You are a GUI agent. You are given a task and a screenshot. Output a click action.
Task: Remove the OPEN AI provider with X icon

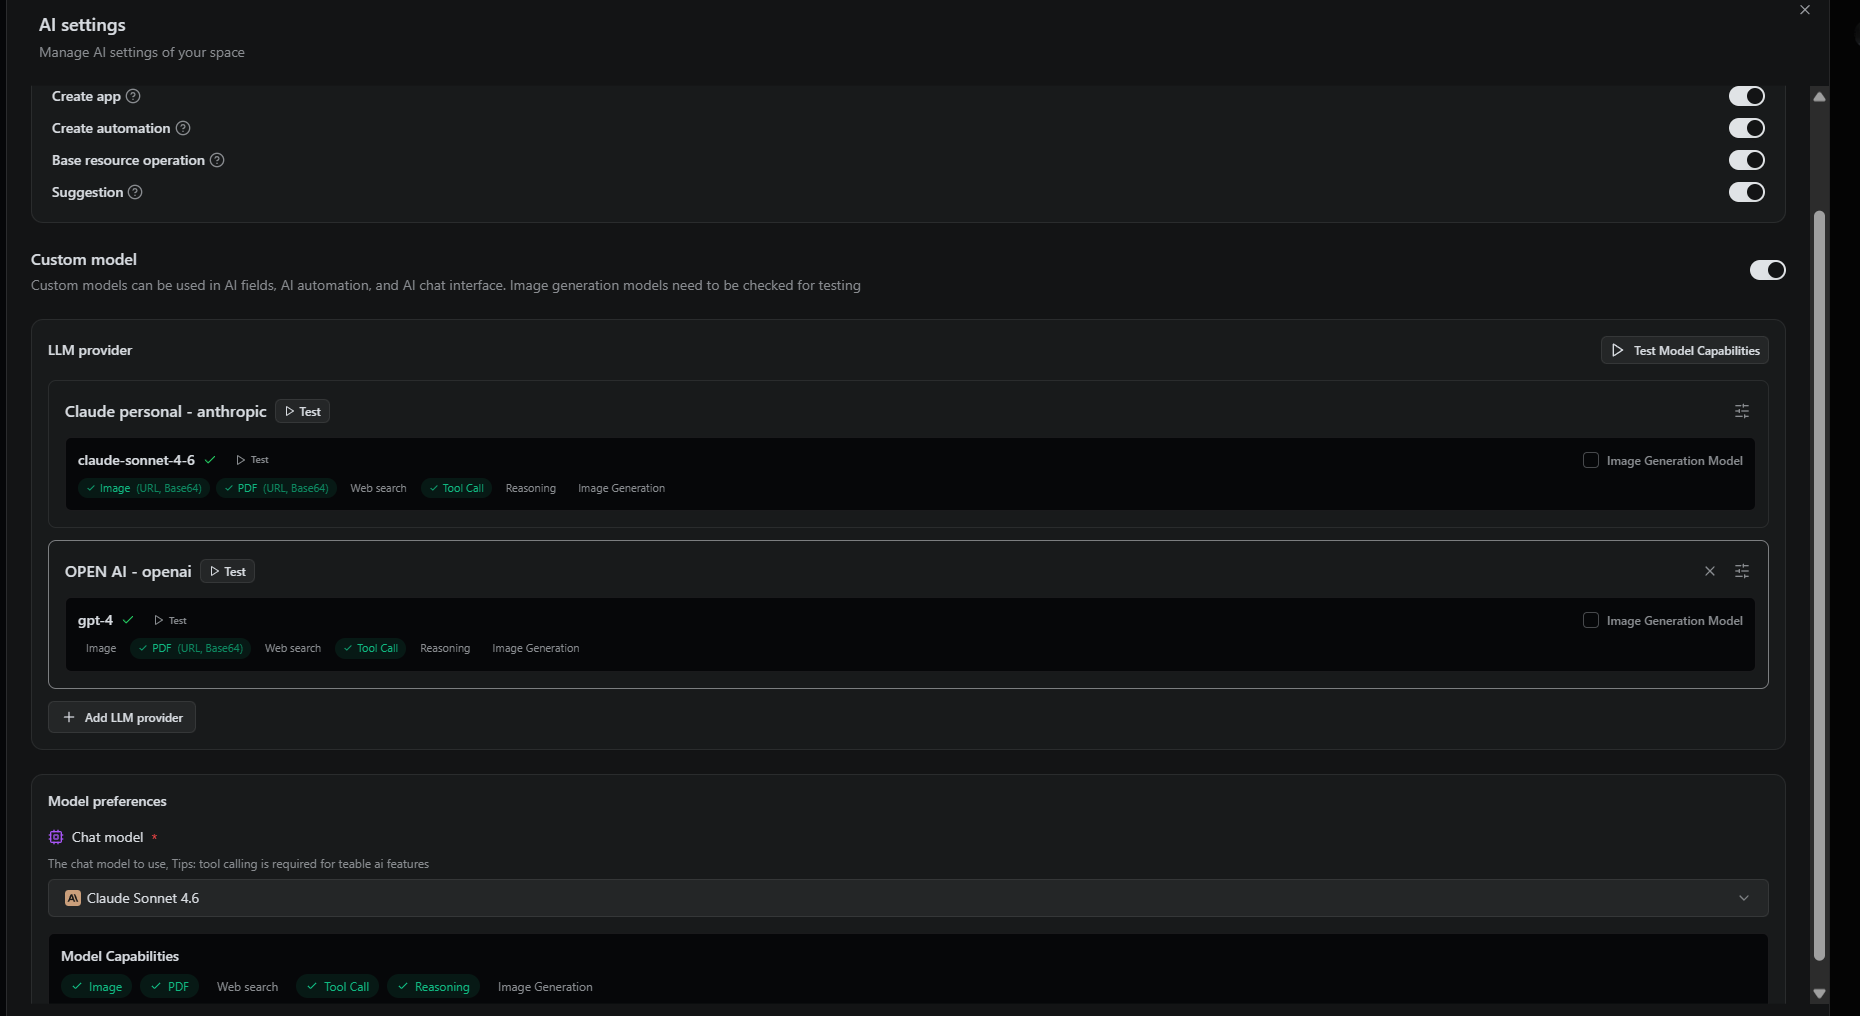[x=1710, y=571]
